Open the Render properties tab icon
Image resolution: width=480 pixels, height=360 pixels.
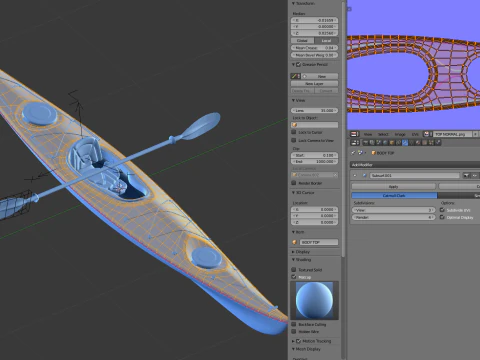click(366, 143)
